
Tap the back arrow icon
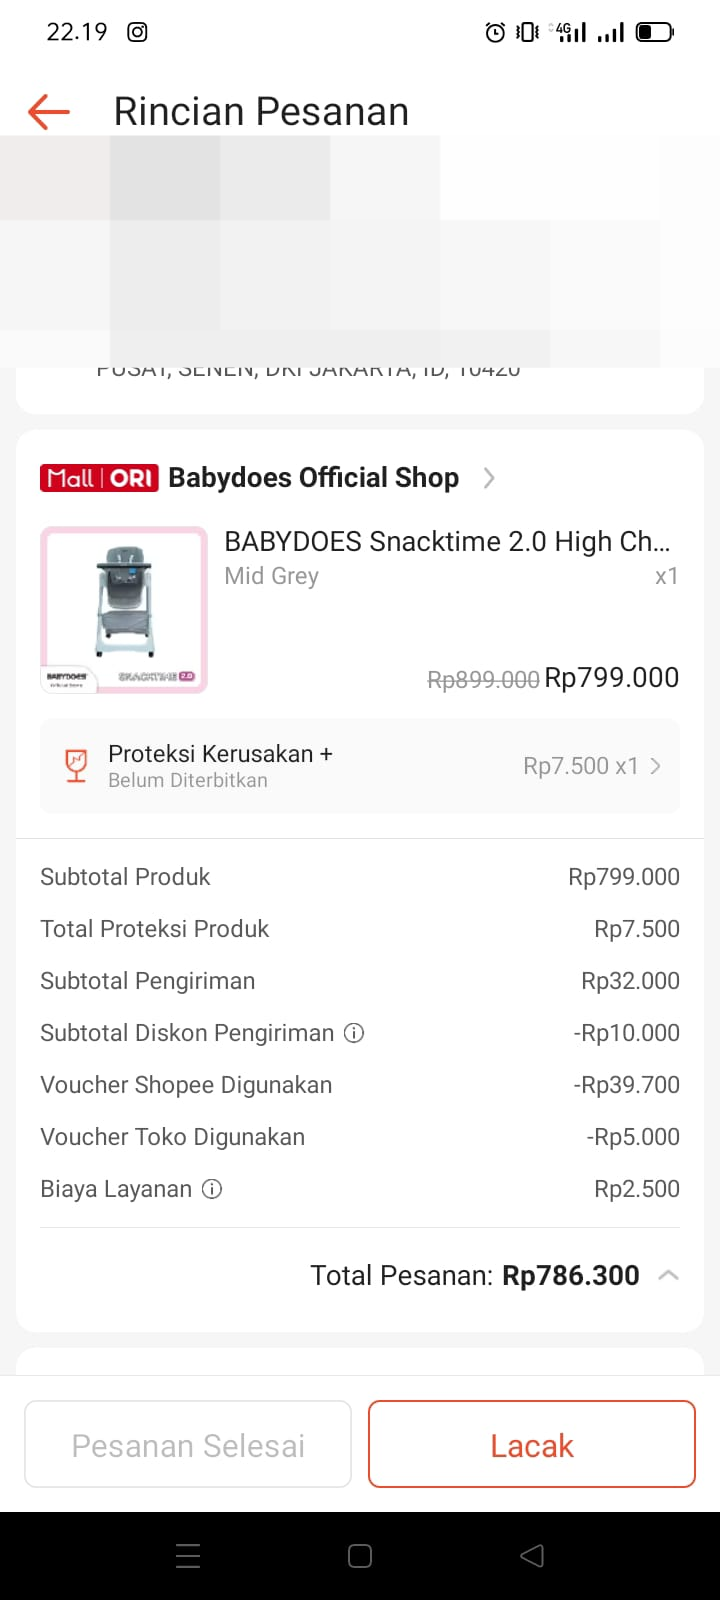click(x=48, y=111)
